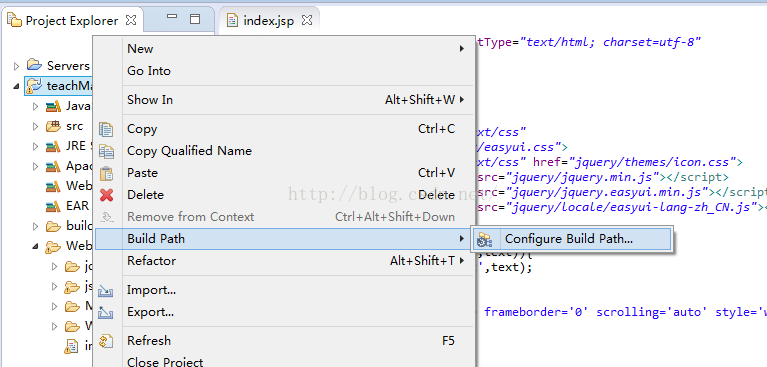Click the "jquery/jquery.min.js" string in code

point(583,177)
